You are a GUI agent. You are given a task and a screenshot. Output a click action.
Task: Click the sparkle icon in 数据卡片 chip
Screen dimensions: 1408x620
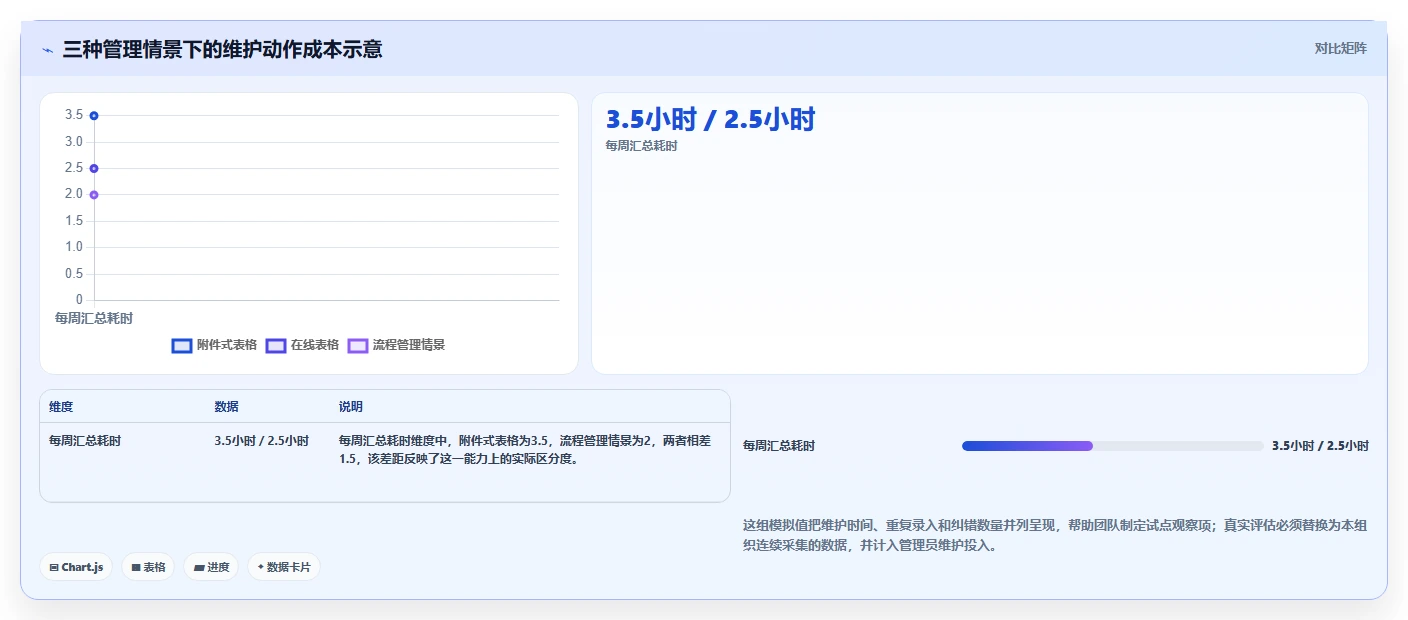pyautogui.click(x=261, y=567)
